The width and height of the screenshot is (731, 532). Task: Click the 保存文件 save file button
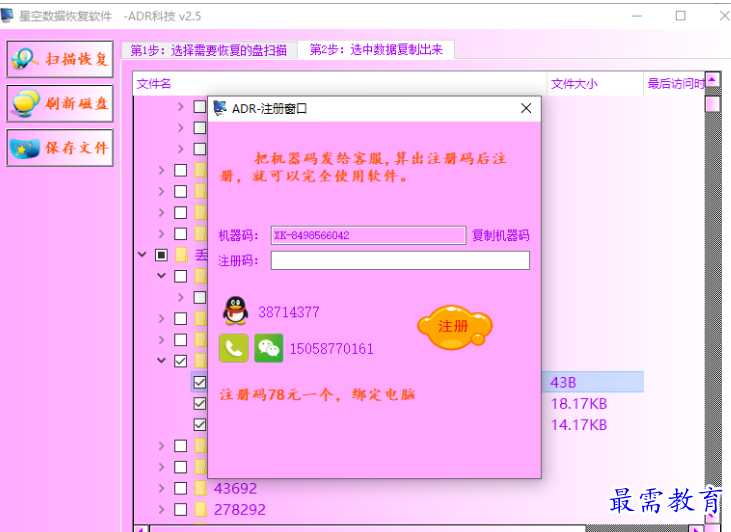tap(60, 148)
